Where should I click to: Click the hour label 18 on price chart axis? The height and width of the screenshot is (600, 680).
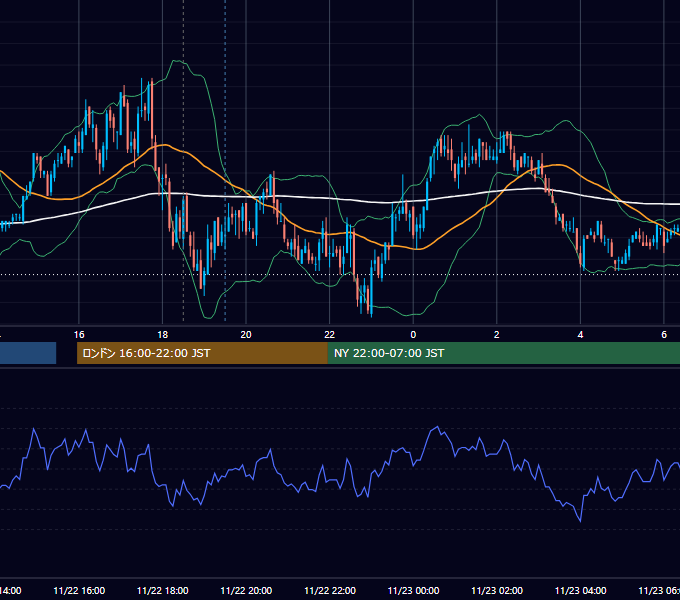coord(163,335)
